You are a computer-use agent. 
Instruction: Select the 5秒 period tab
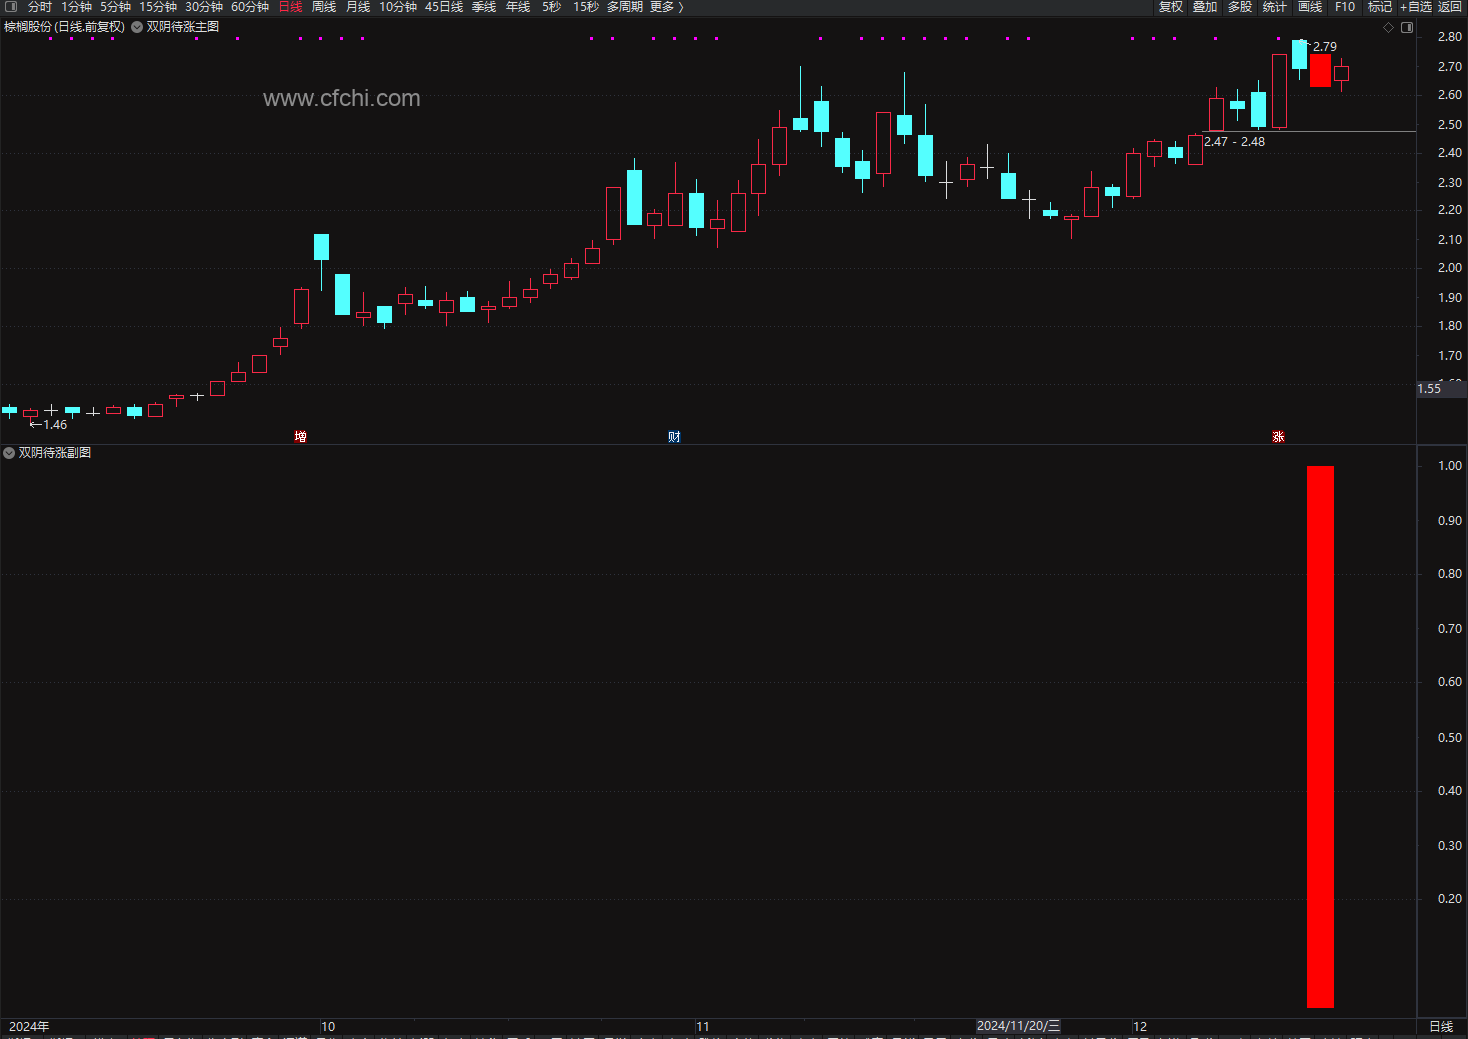coord(552,7)
